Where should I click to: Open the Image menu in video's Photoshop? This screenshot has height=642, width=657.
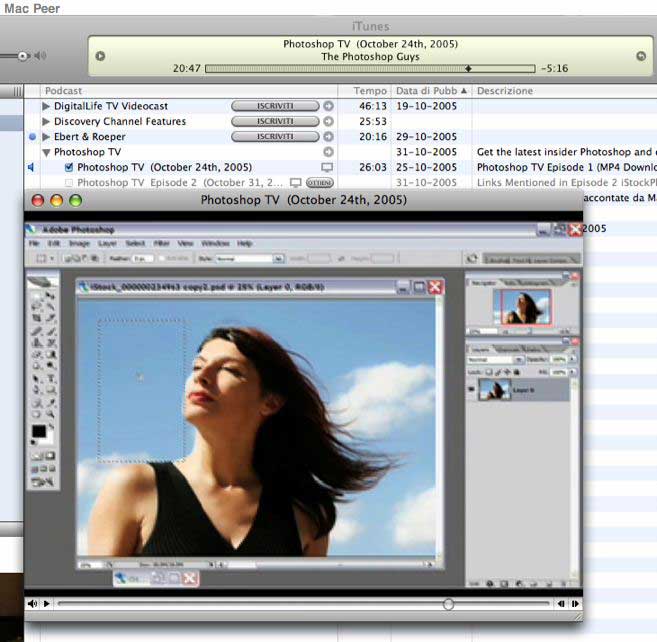79,243
